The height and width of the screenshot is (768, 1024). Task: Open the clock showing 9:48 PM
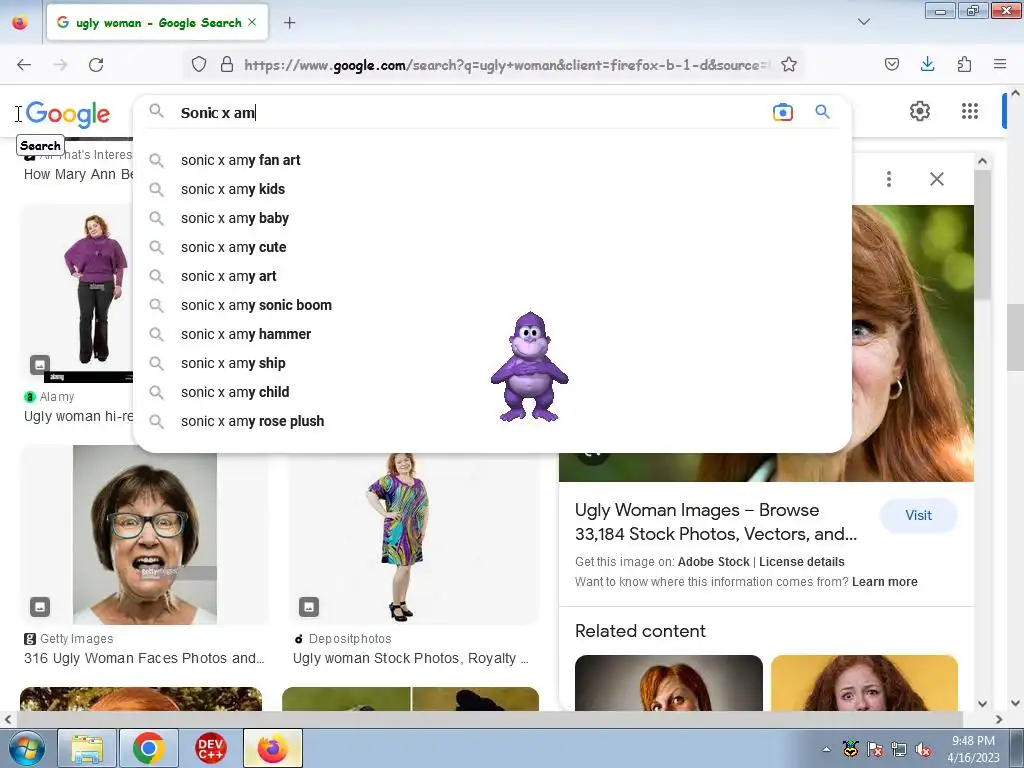coord(973,749)
